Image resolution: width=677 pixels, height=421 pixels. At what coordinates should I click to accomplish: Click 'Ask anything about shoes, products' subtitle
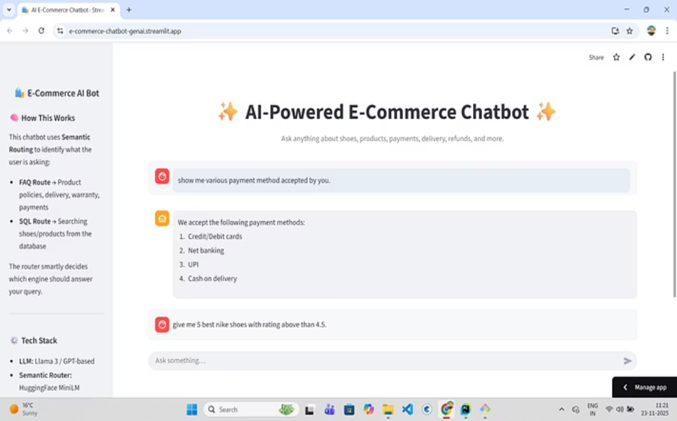pyautogui.click(x=392, y=139)
